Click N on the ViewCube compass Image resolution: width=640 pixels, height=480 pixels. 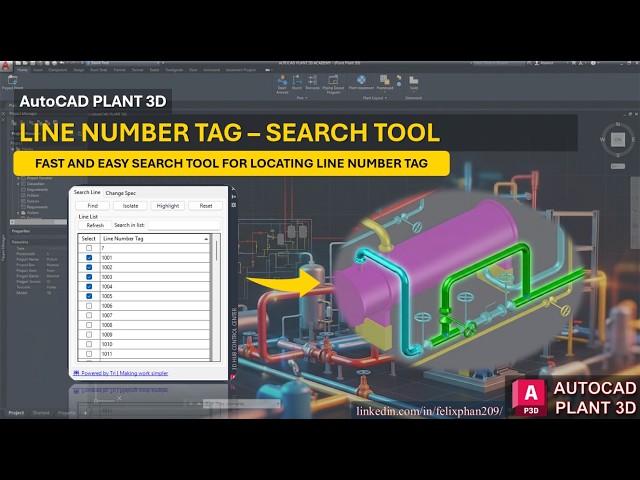tap(618, 124)
